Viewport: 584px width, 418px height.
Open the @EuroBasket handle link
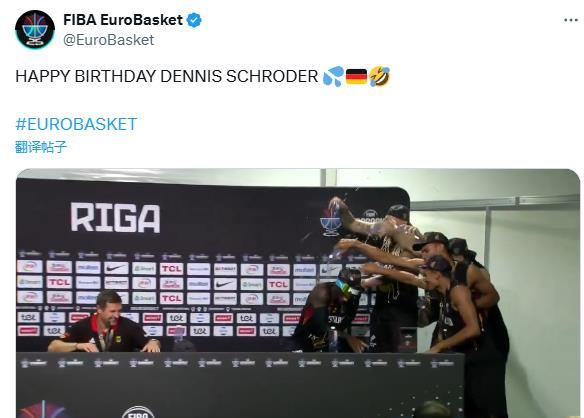[x=108, y=40]
